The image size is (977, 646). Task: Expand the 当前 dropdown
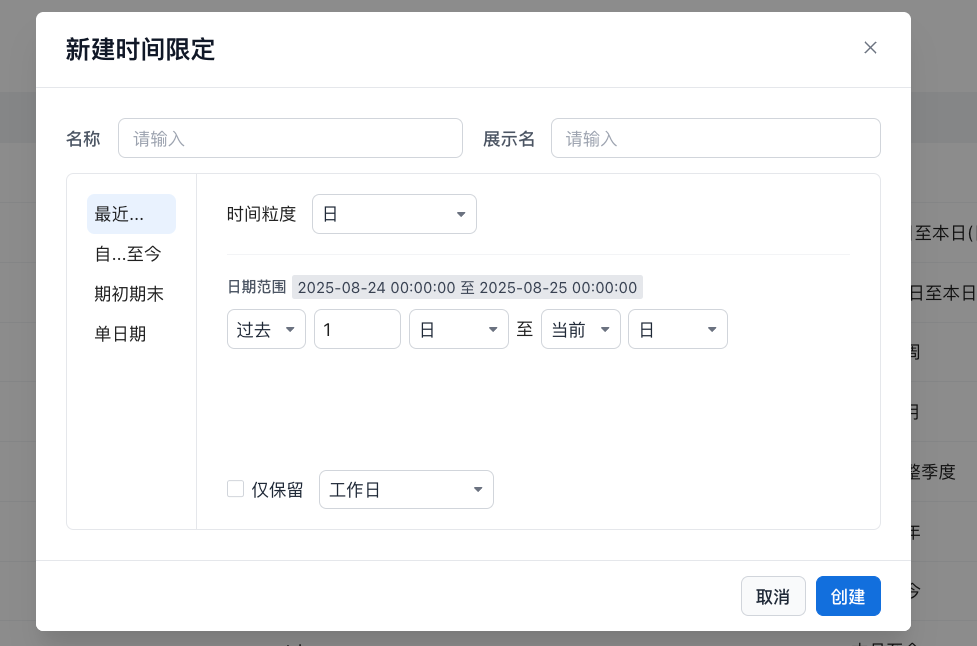pyautogui.click(x=580, y=329)
